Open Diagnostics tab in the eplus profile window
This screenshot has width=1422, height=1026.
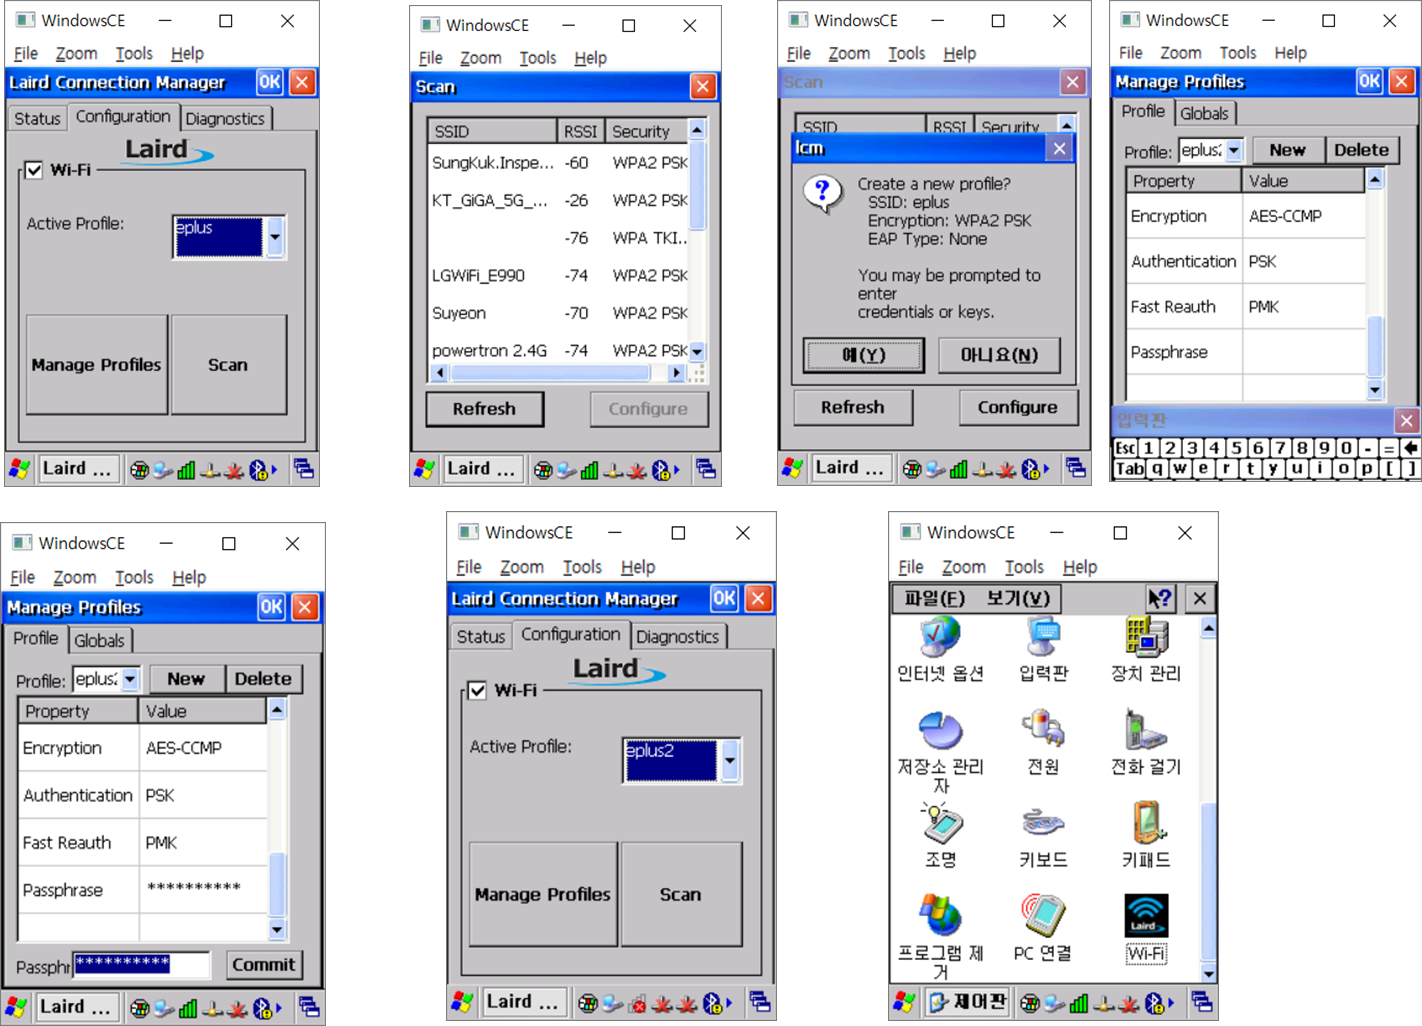click(225, 118)
